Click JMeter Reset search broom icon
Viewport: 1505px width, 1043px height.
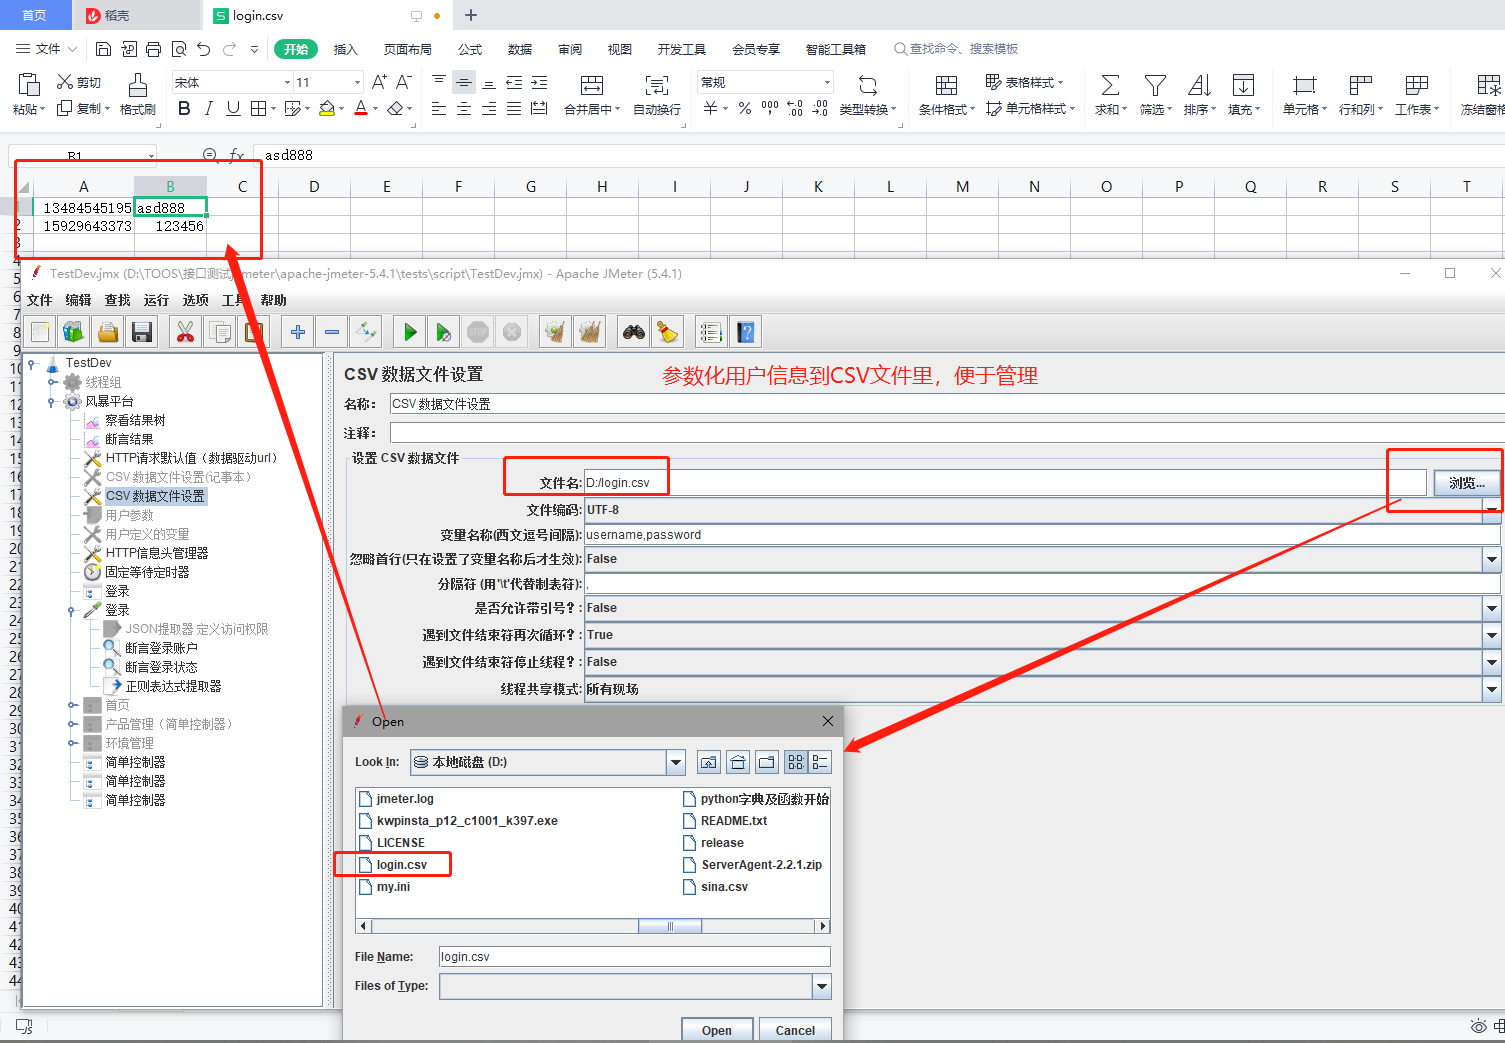(668, 332)
